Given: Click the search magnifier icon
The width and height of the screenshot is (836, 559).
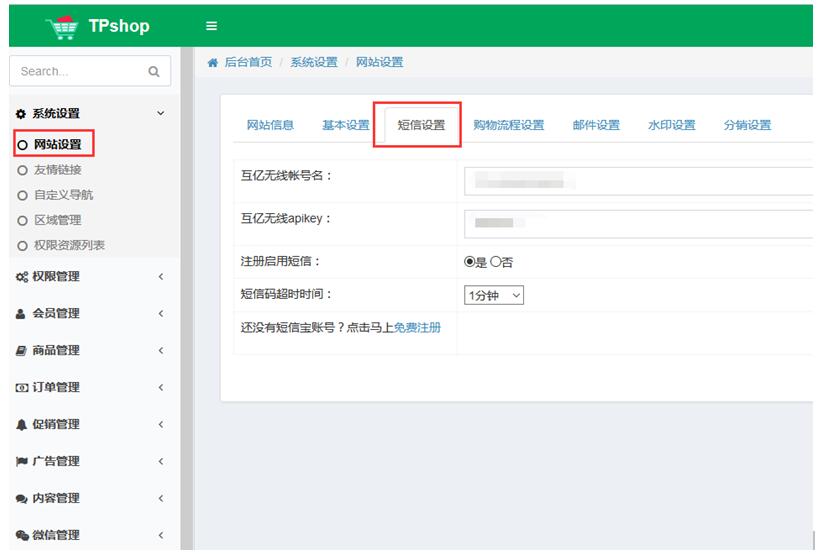Looking at the screenshot, I should tap(153, 71).
